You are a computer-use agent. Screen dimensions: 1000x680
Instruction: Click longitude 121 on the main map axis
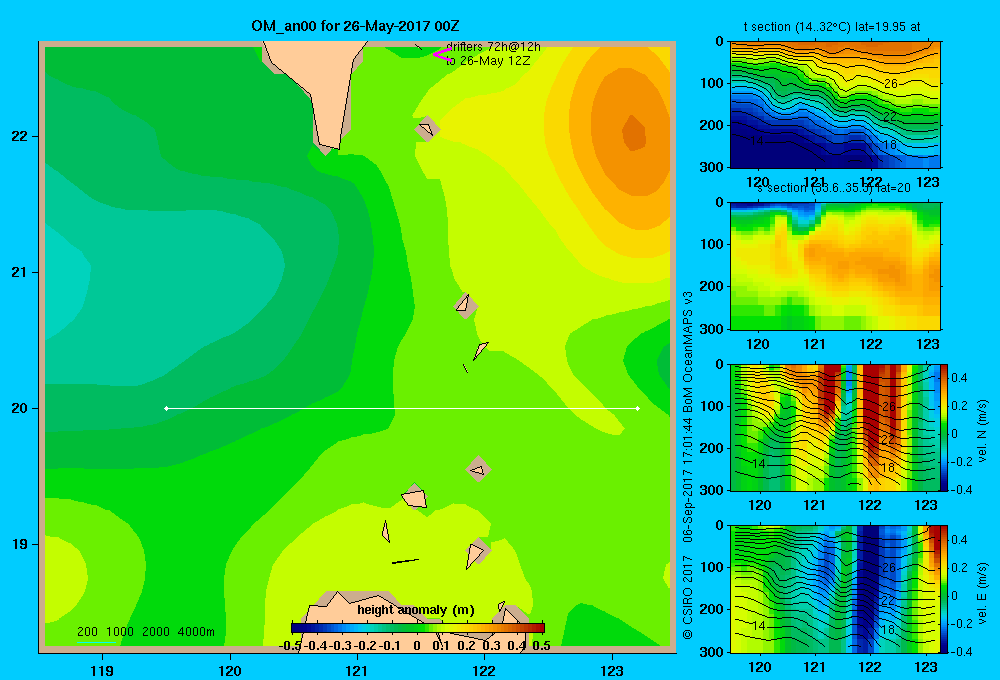coord(357,670)
